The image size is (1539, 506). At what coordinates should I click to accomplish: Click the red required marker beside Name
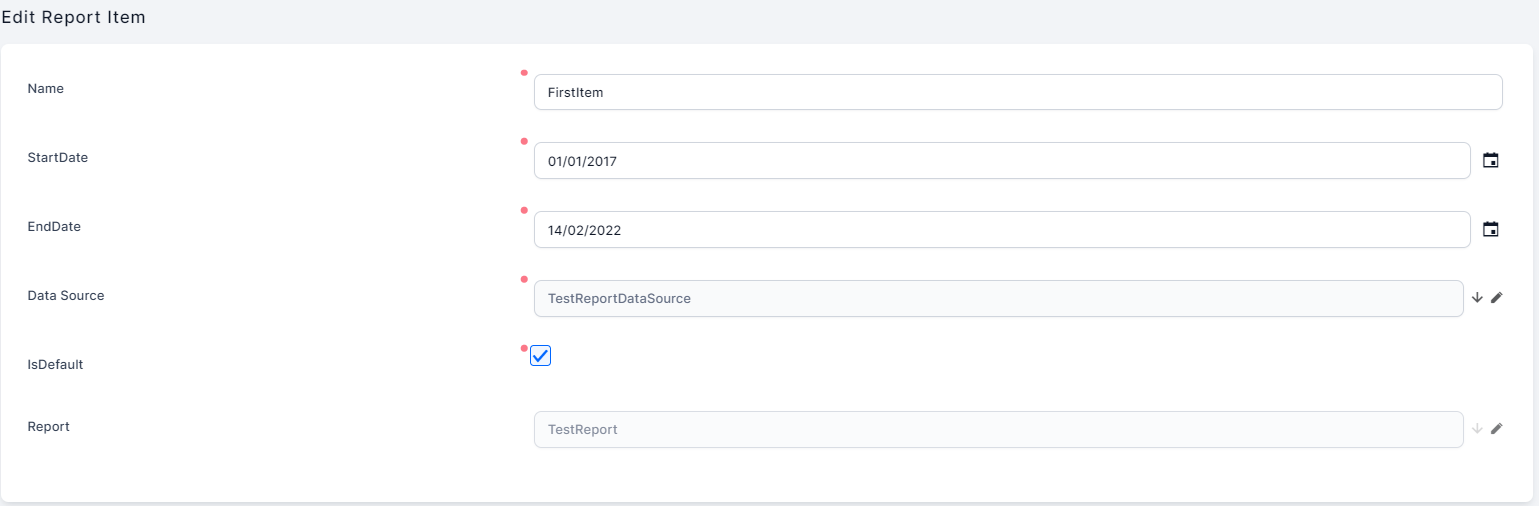pyautogui.click(x=524, y=72)
